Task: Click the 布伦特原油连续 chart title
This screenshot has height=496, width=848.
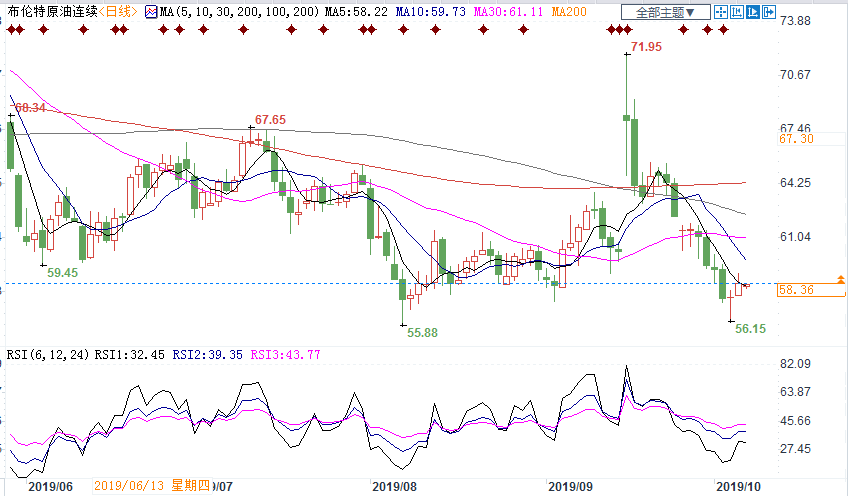Action: click(52, 11)
